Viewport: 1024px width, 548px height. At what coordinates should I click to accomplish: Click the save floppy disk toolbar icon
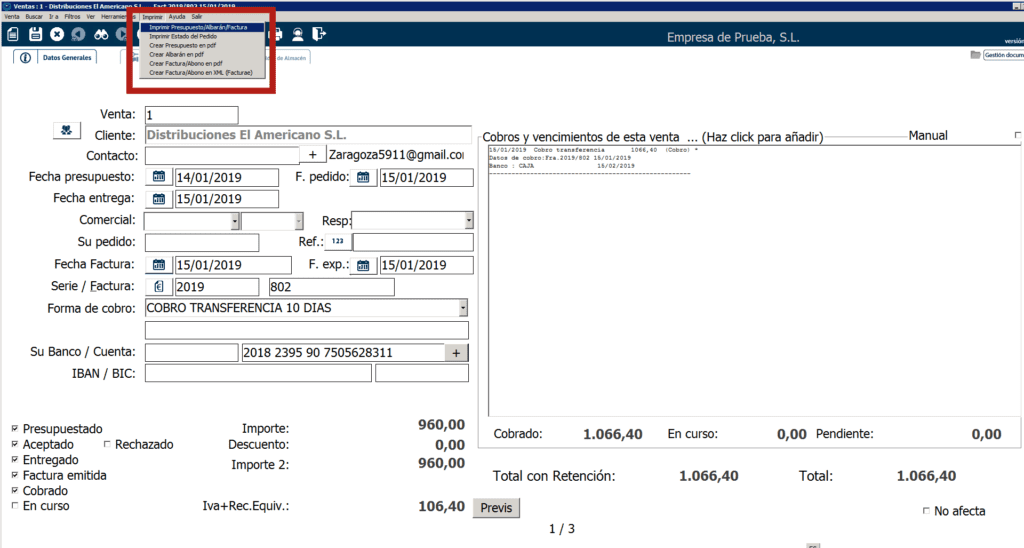[35, 34]
